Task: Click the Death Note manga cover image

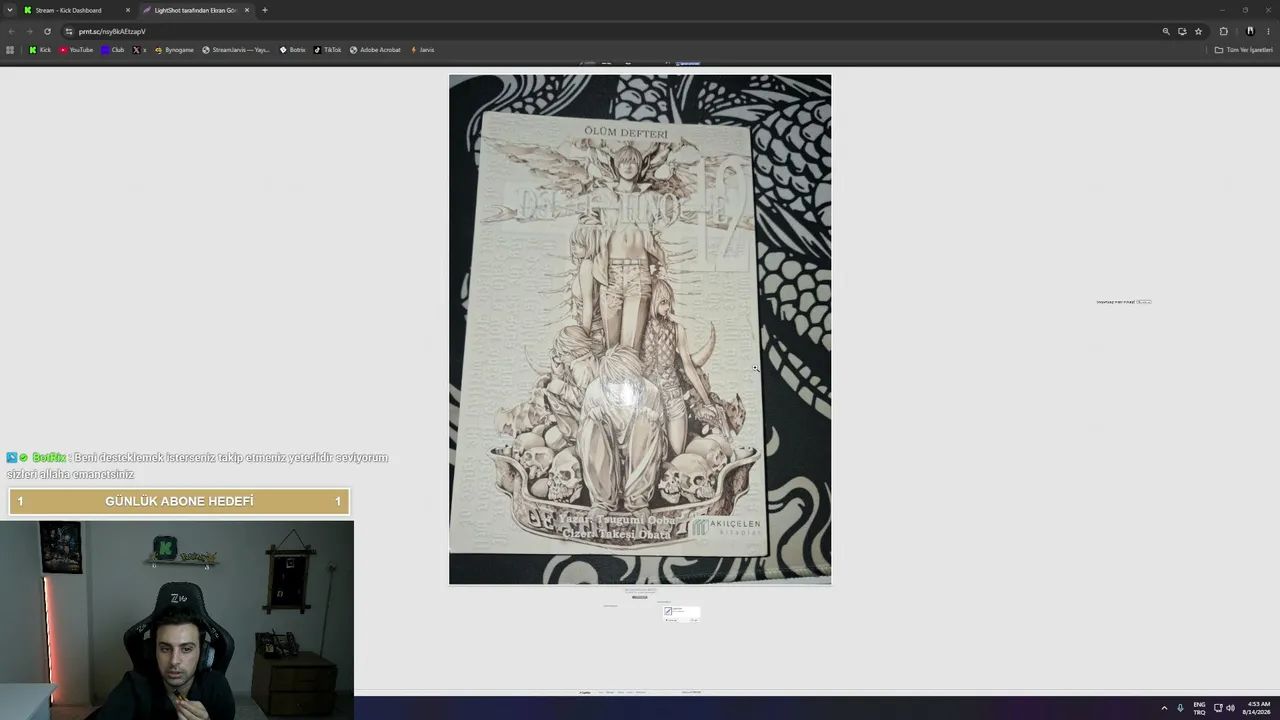Action: pos(640,329)
